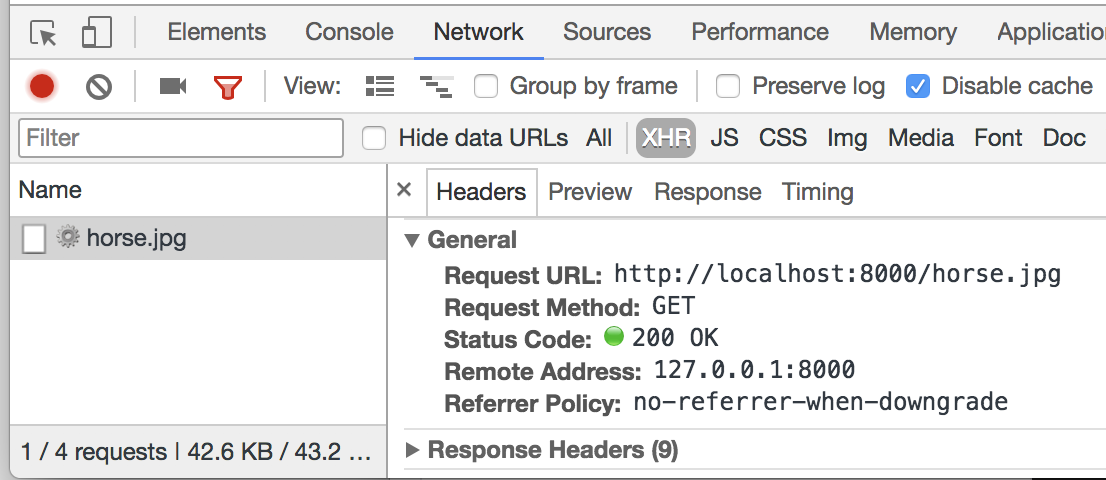The height and width of the screenshot is (480, 1106).
Task: Clear the network log icon
Action: point(98,87)
